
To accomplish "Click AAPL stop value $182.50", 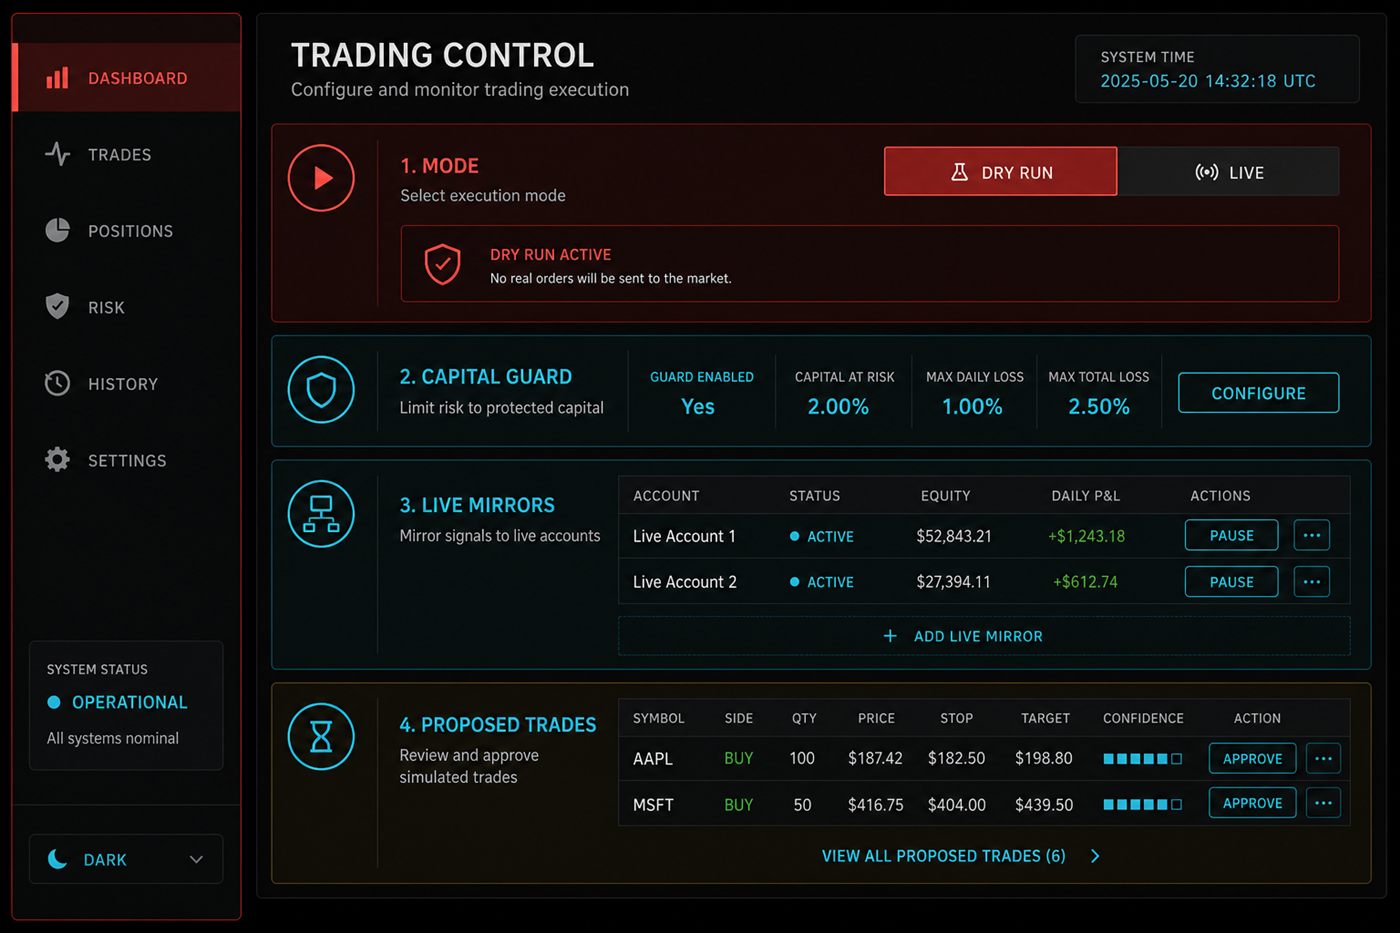I will click(x=956, y=759).
